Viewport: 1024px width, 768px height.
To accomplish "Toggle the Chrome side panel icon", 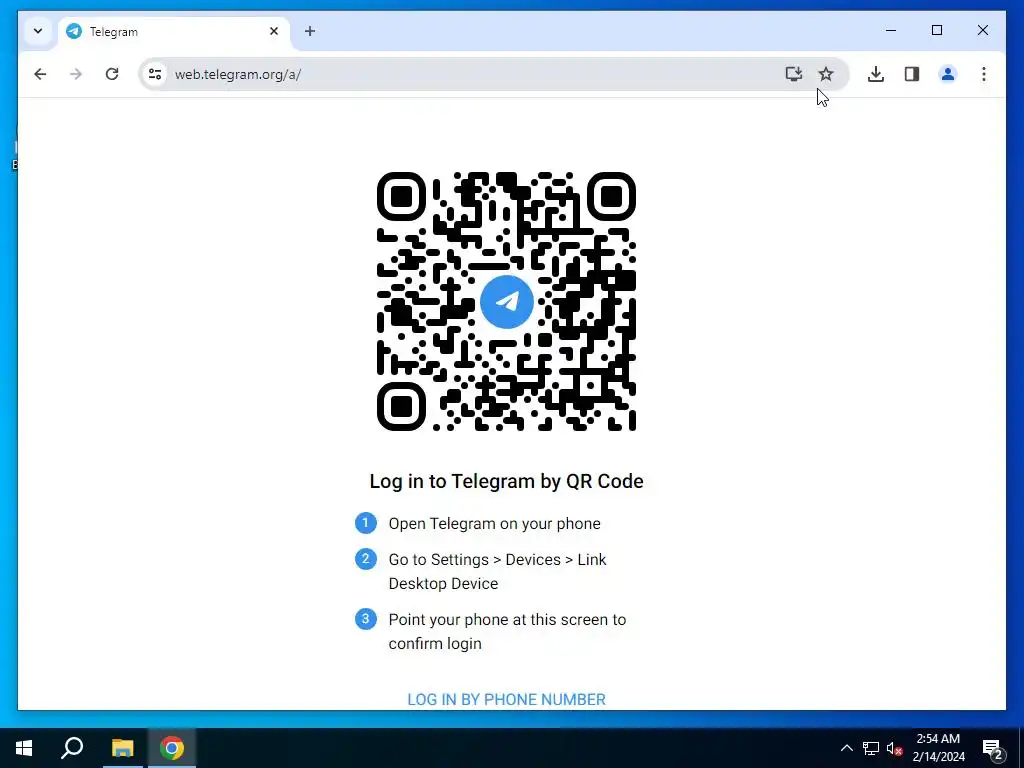I will pyautogui.click(x=912, y=74).
